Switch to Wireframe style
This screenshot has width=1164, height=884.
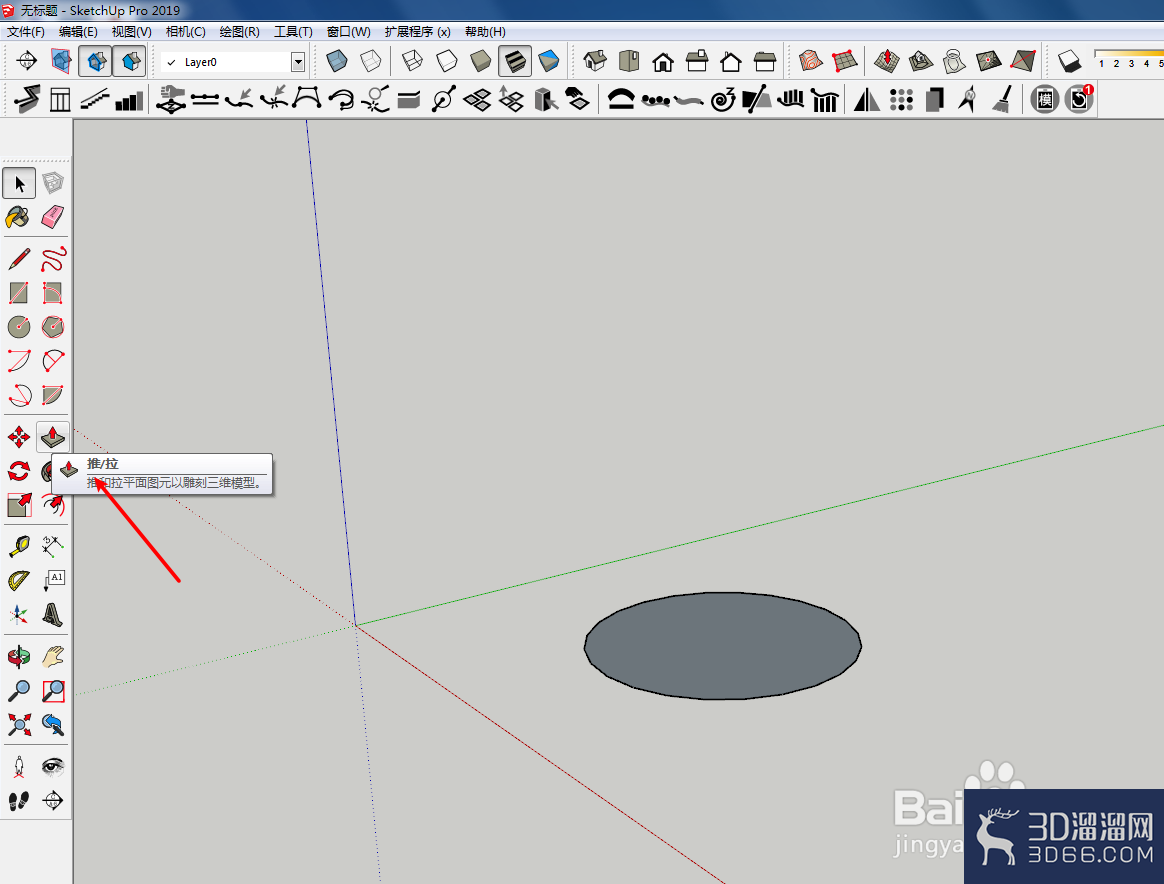tap(412, 61)
